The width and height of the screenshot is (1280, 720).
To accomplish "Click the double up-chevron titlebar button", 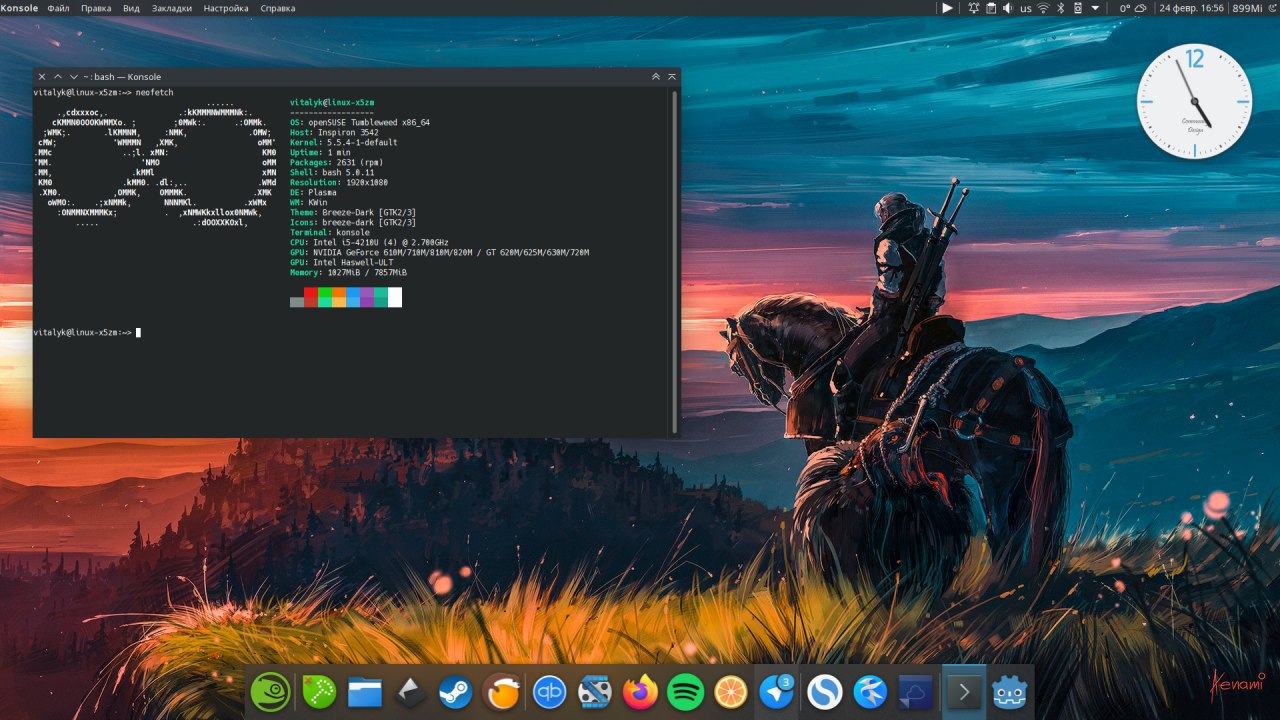I will tap(656, 77).
